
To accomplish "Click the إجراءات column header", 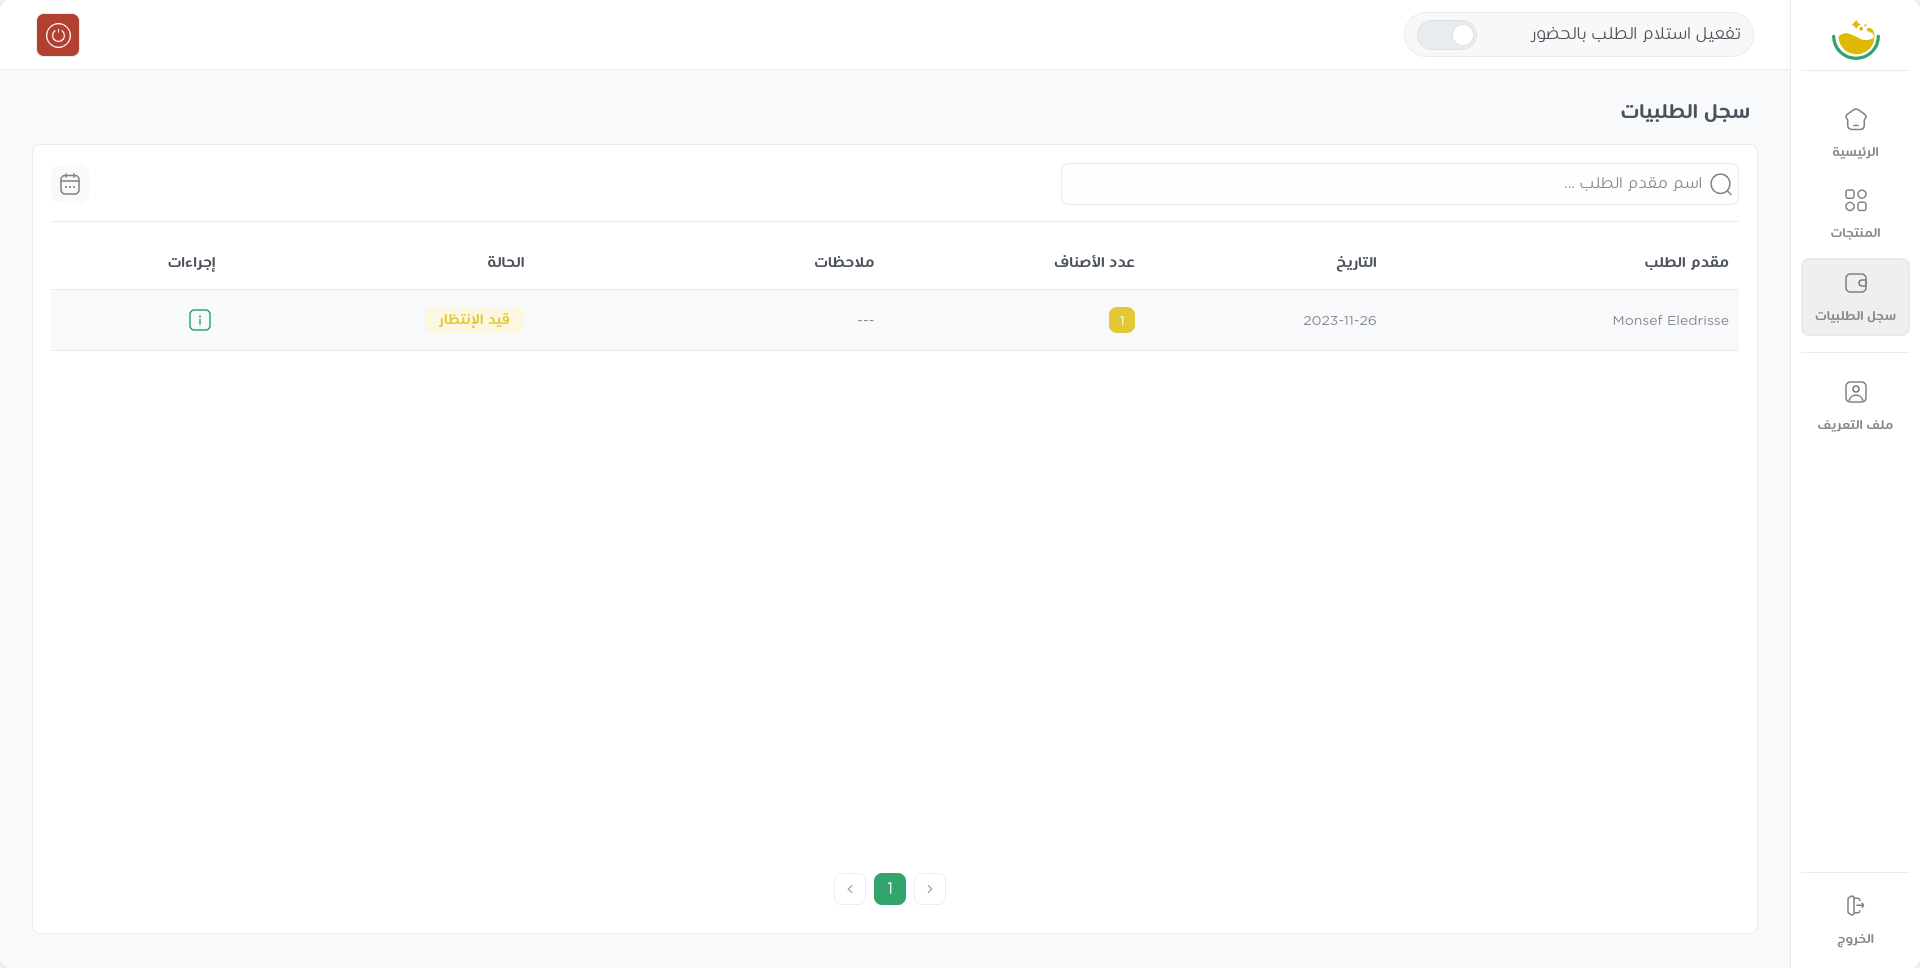I will 192,262.
